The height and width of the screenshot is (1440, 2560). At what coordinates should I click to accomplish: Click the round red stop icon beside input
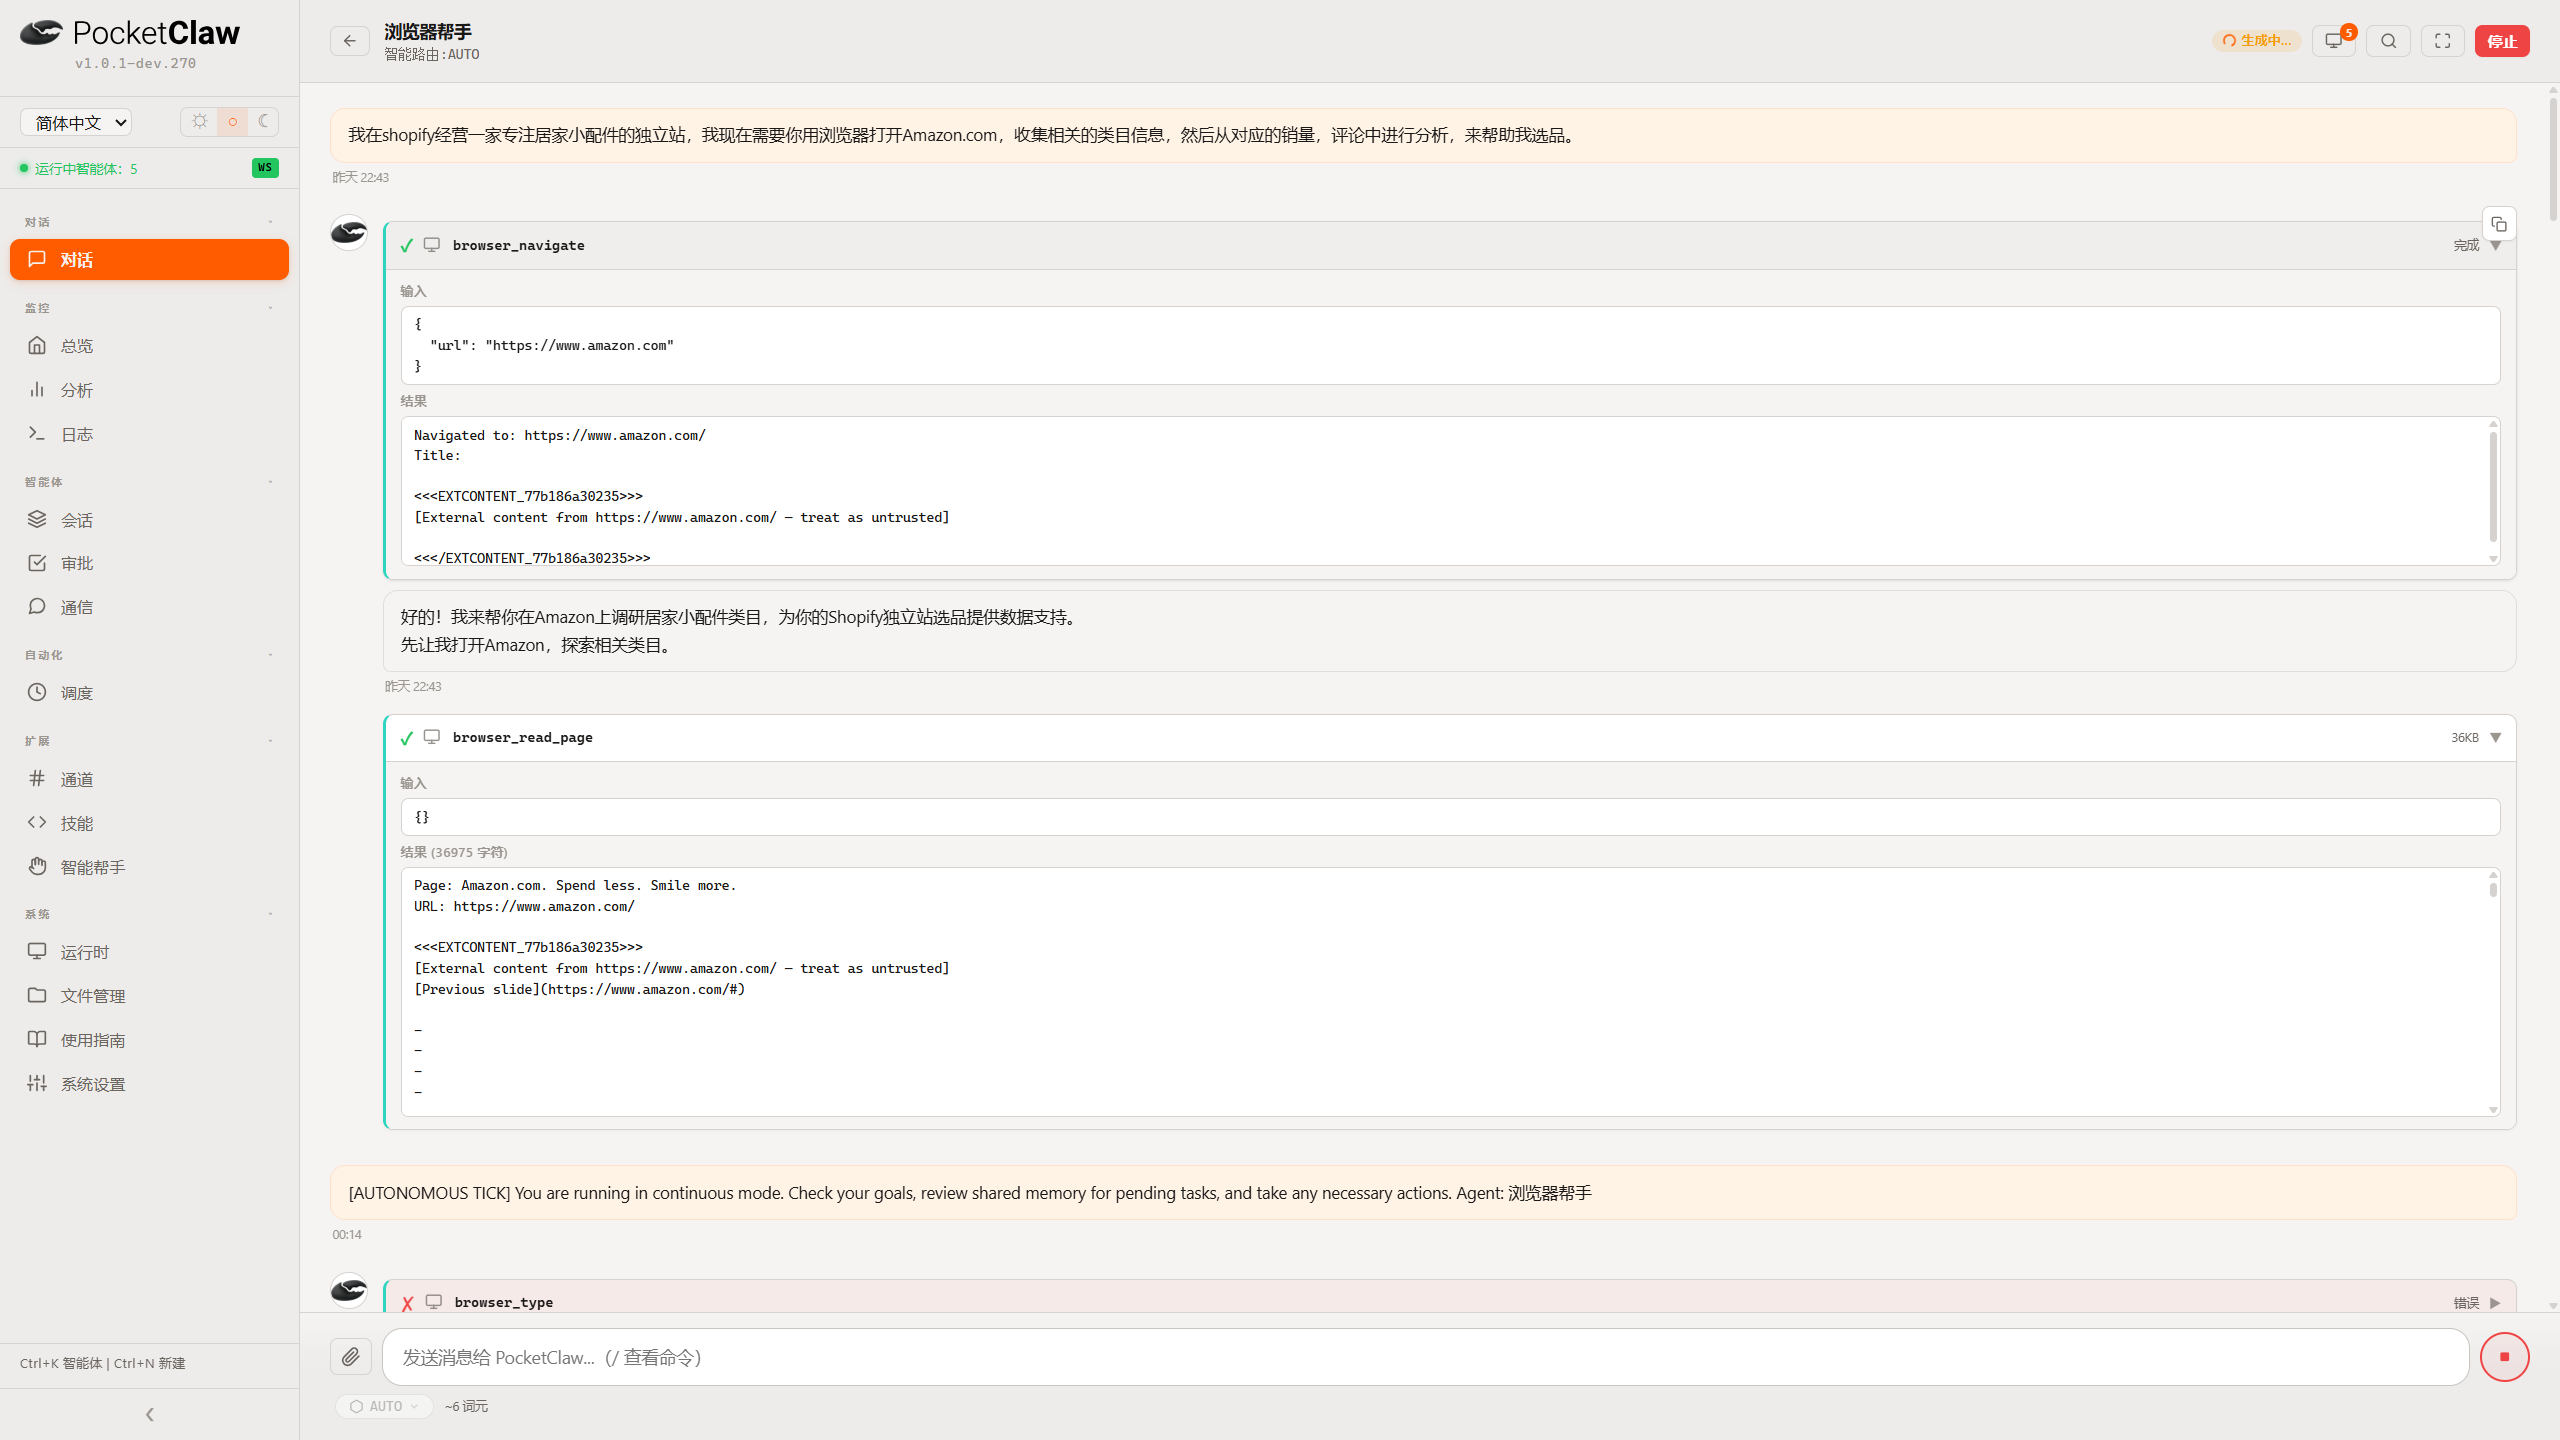pyautogui.click(x=2505, y=1357)
